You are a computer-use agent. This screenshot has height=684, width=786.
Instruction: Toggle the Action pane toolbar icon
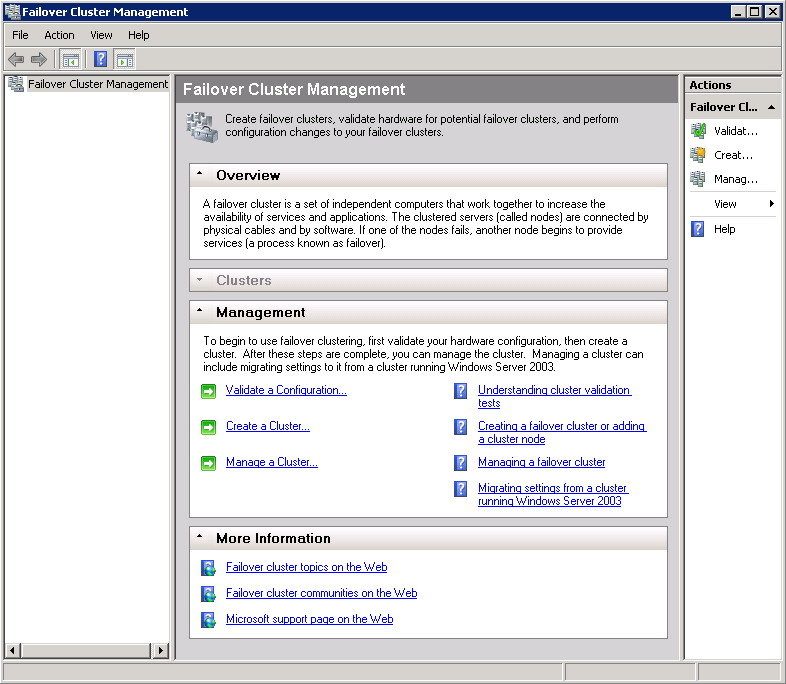point(125,60)
